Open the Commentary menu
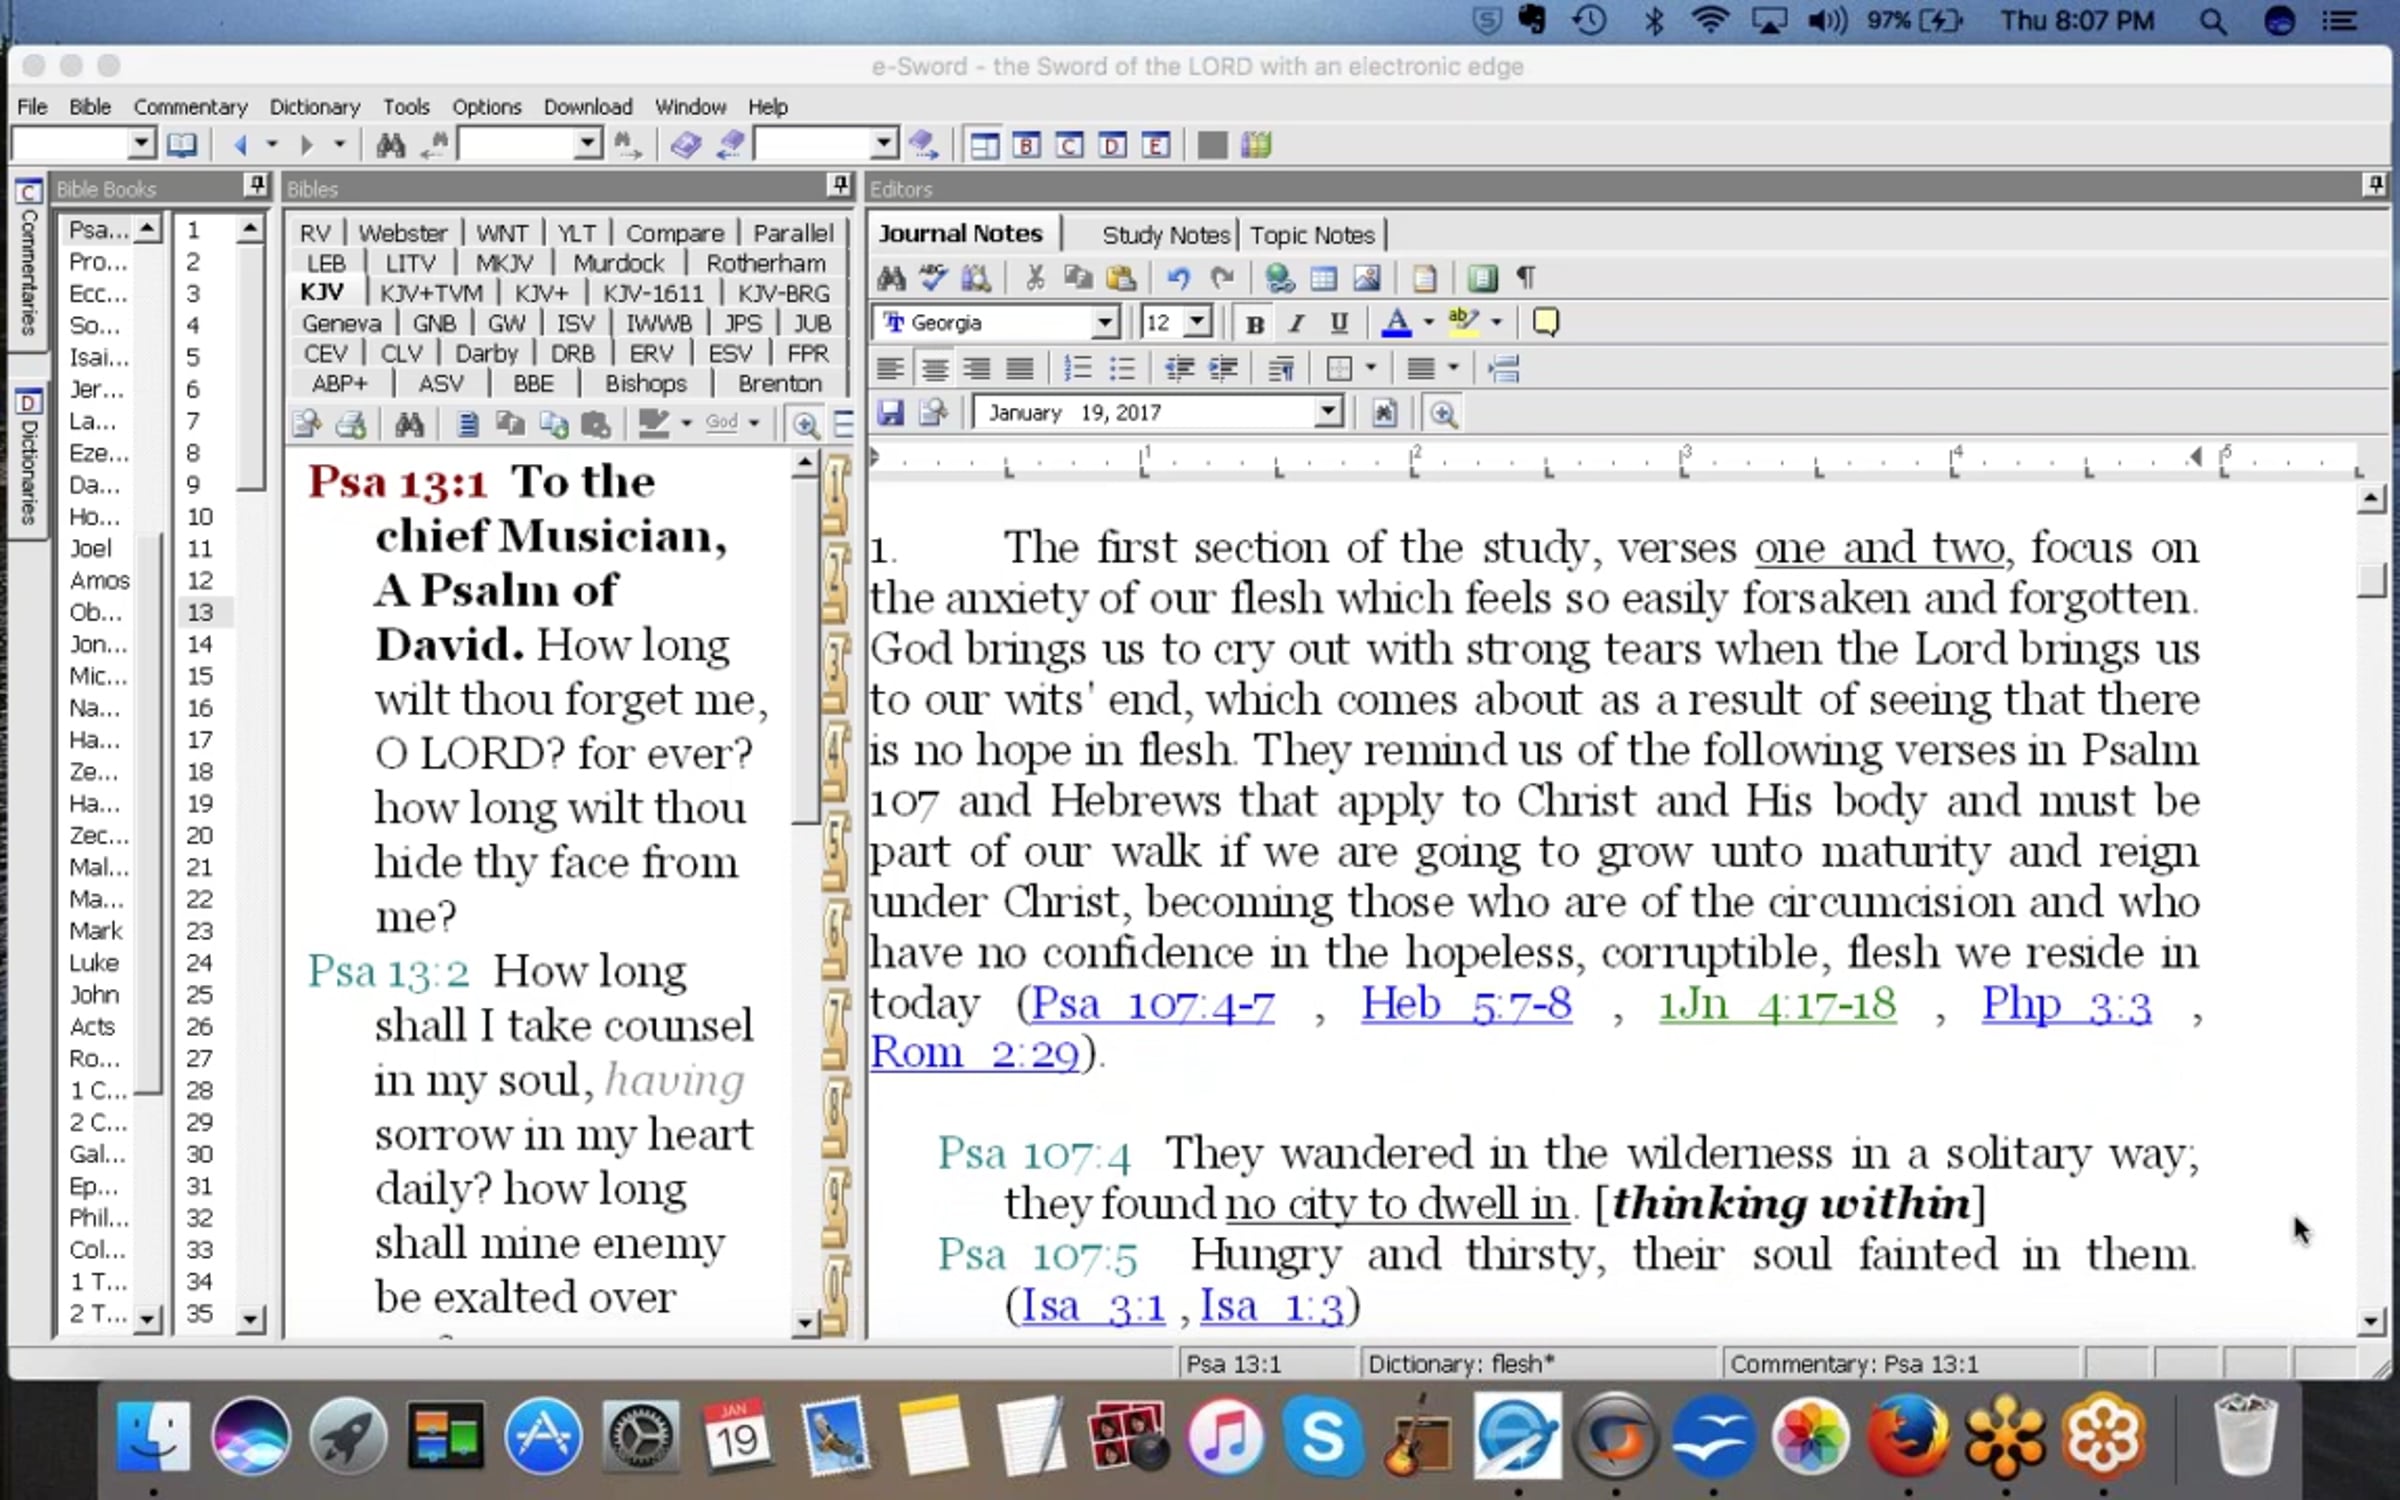Image resolution: width=2400 pixels, height=1500 pixels. [190, 107]
